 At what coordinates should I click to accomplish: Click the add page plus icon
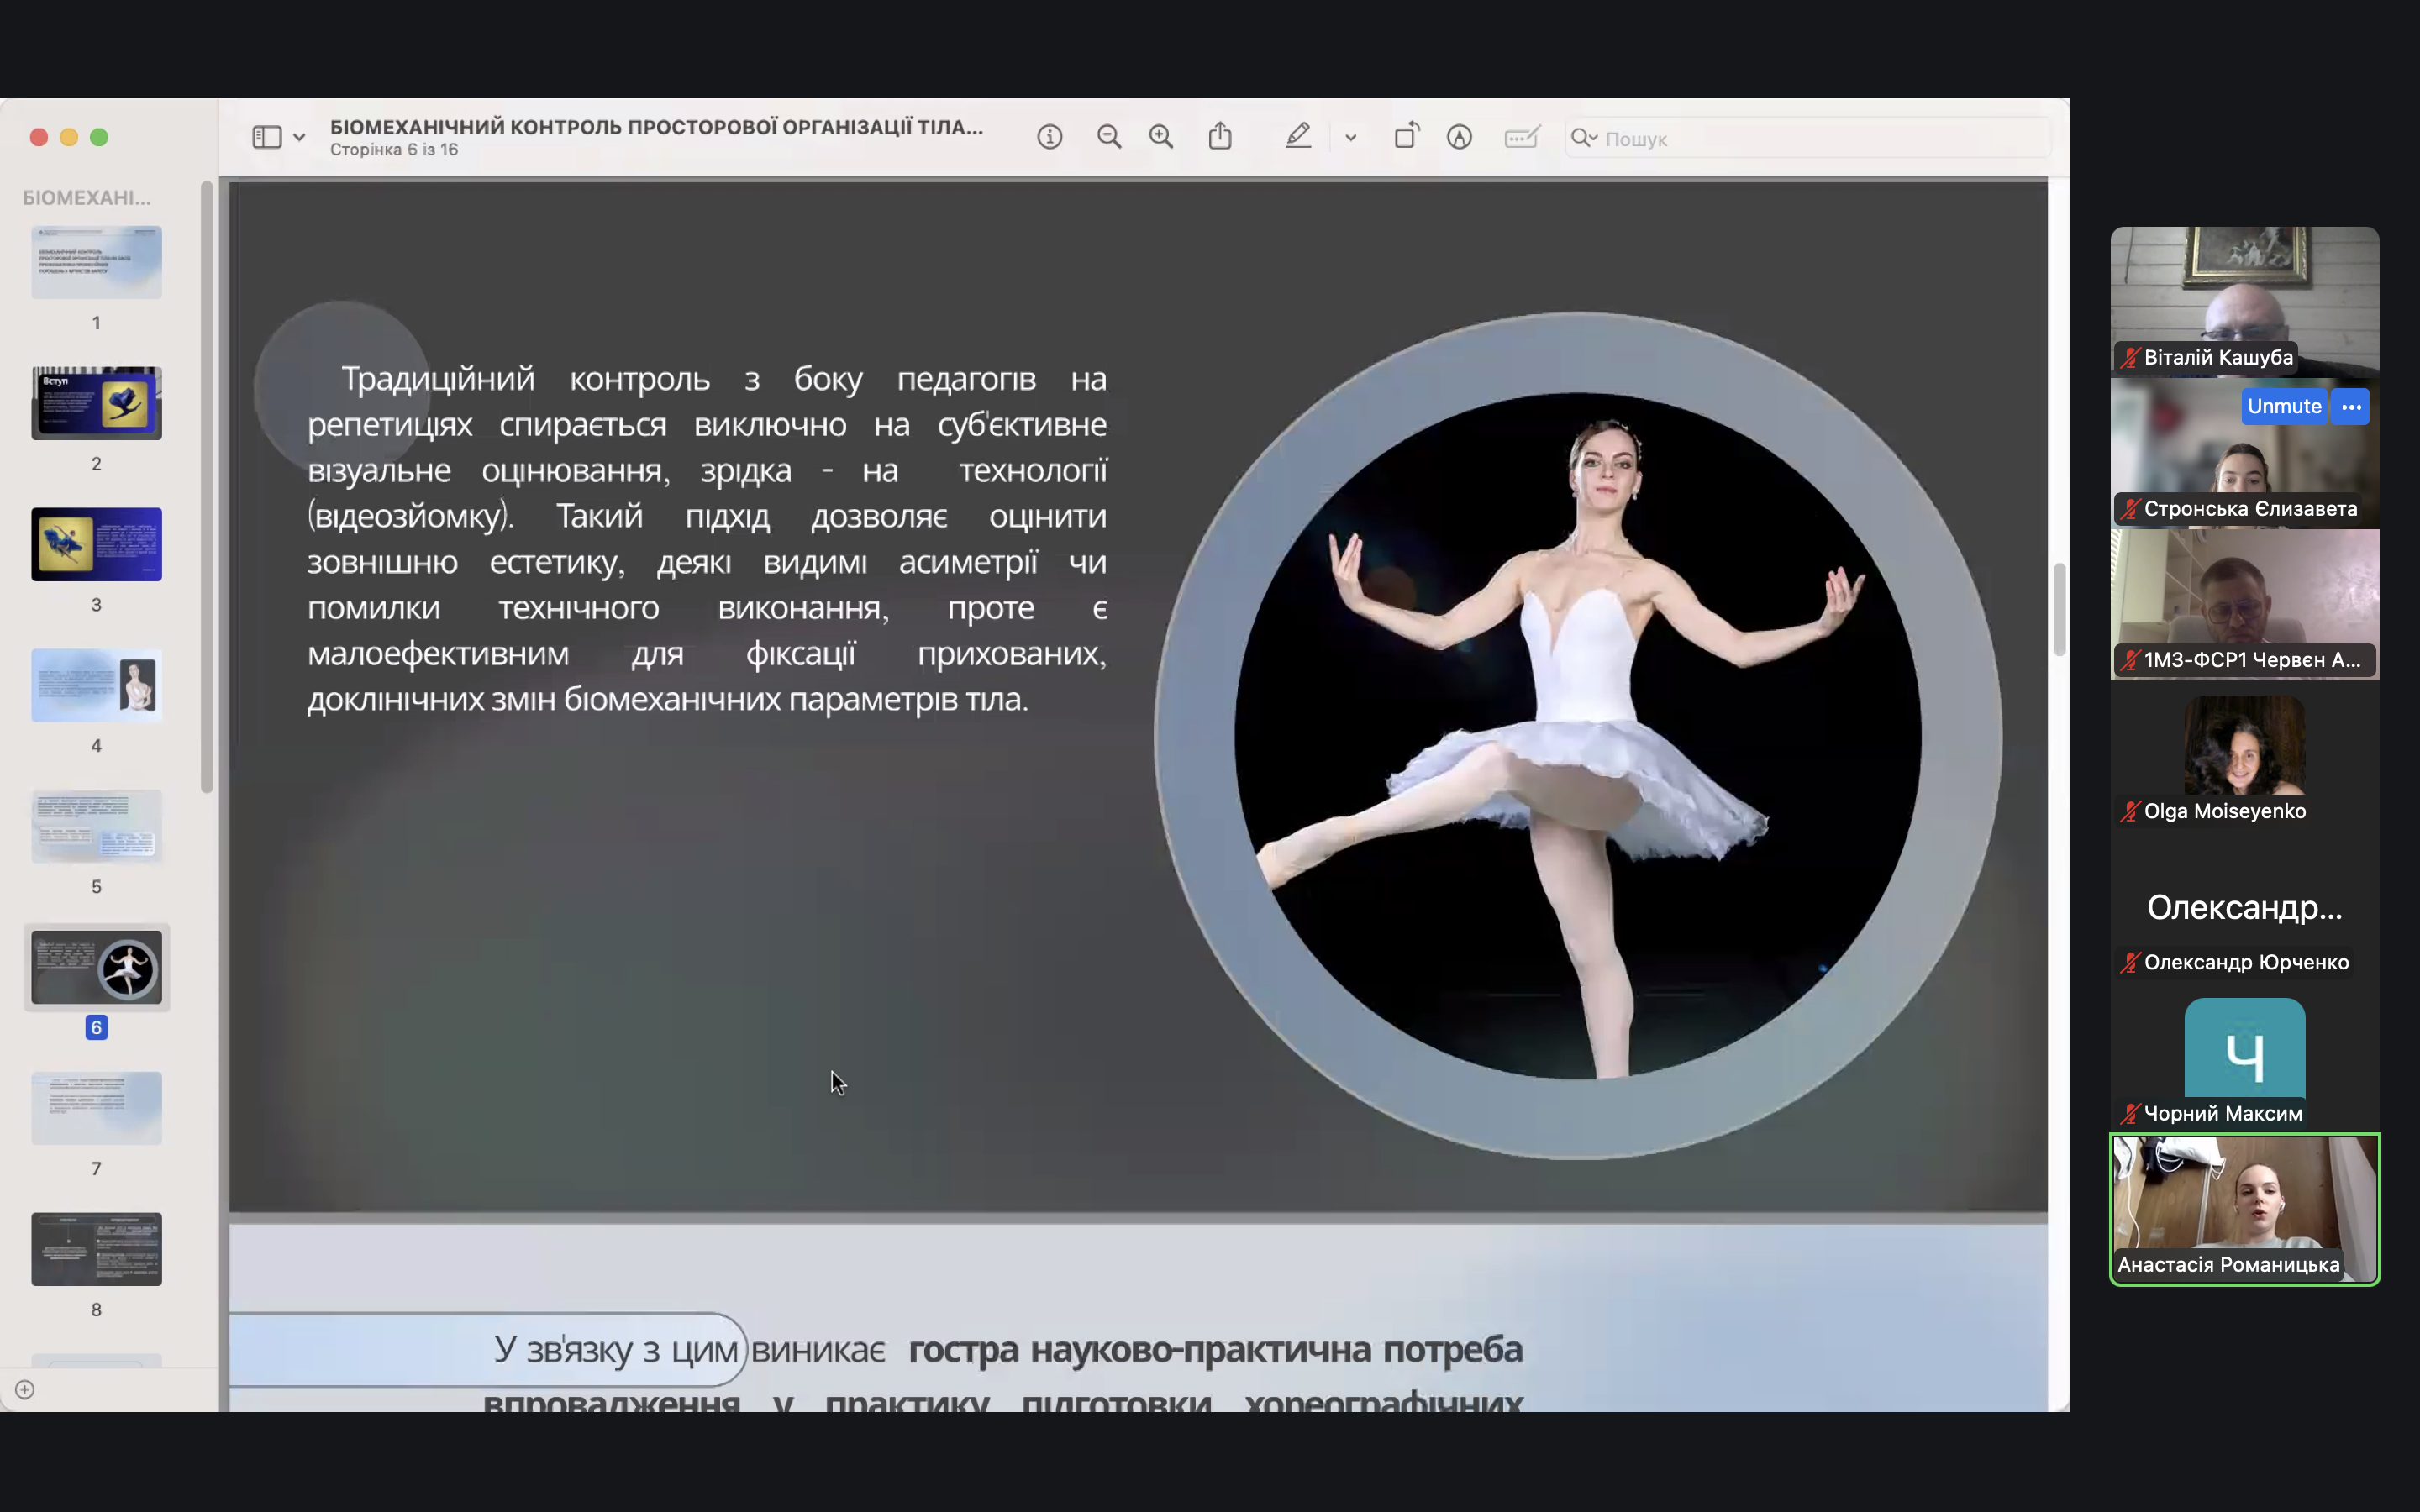pos(25,1389)
